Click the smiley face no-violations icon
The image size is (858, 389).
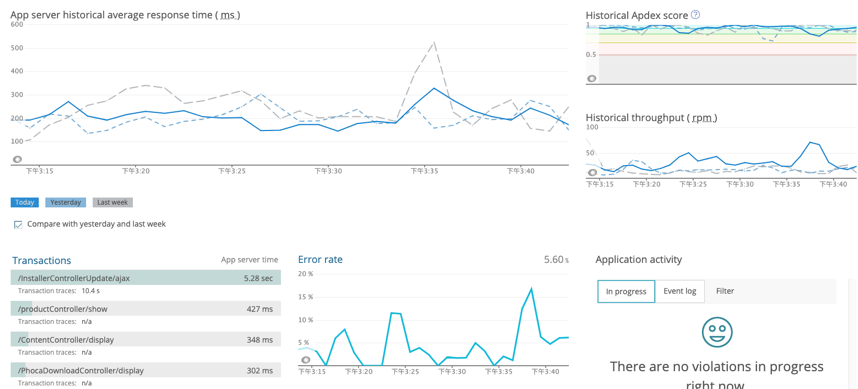[x=717, y=331]
